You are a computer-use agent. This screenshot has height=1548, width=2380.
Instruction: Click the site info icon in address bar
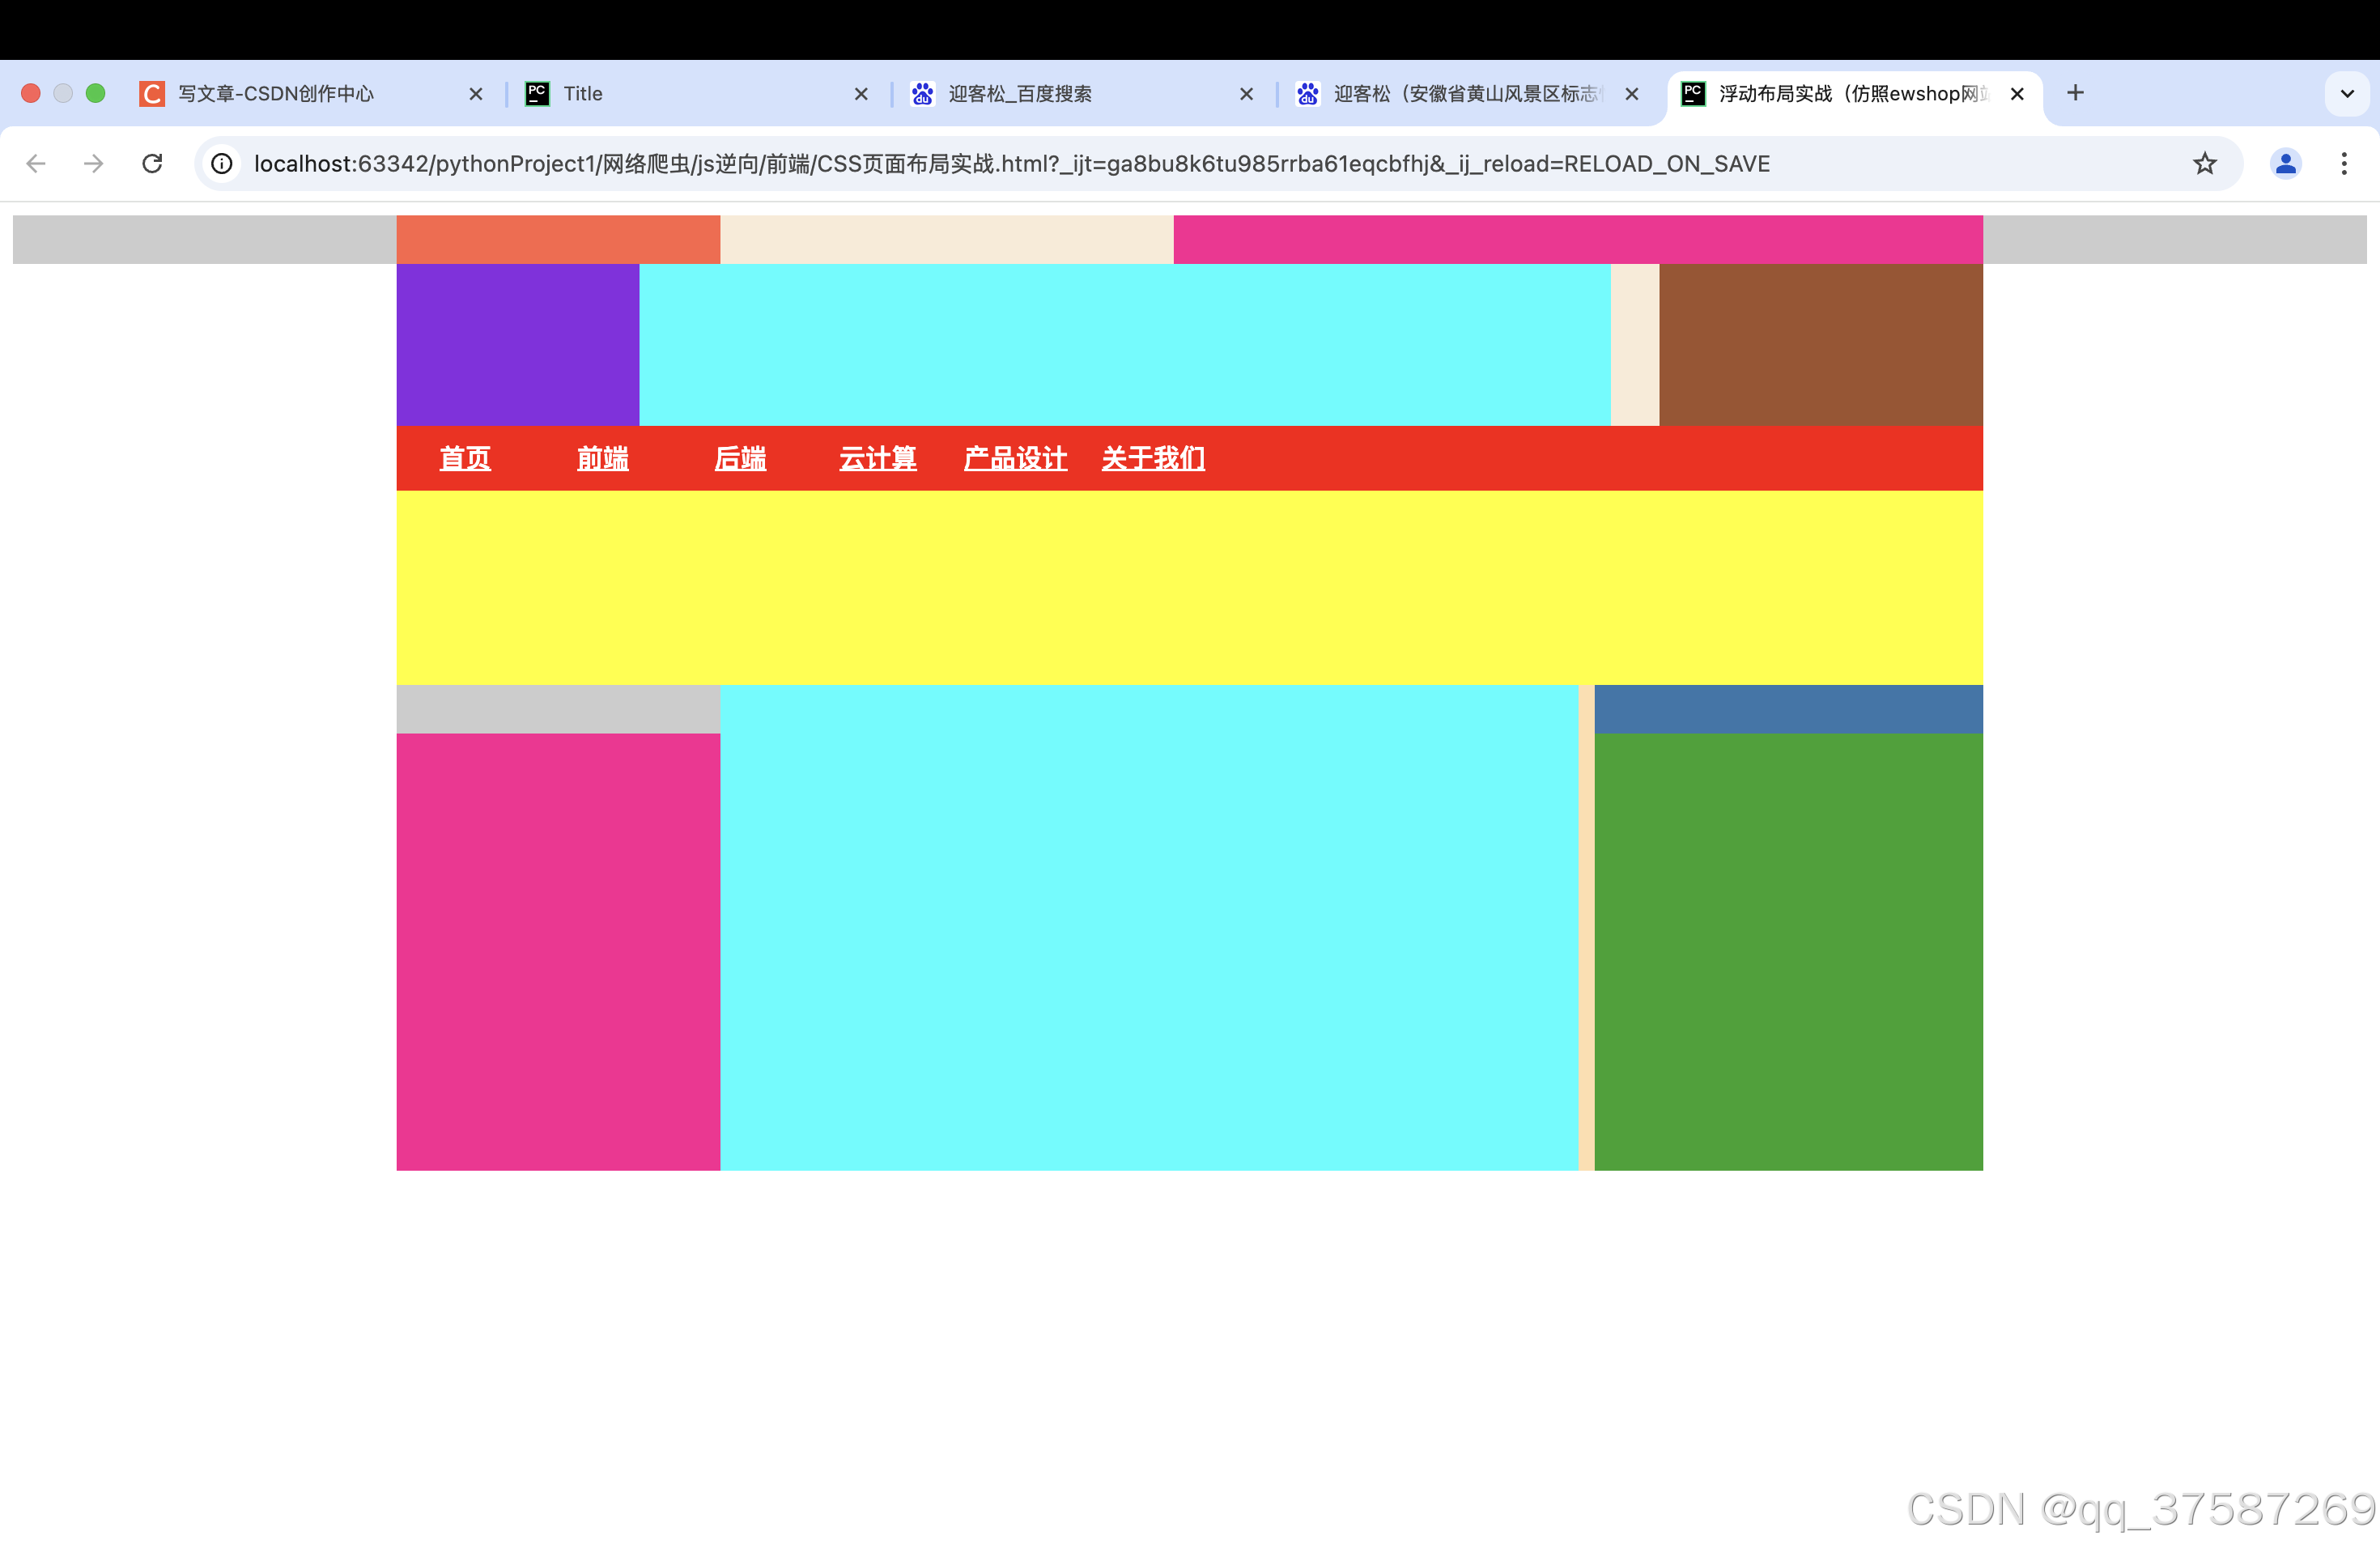click(x=222, y=163)
